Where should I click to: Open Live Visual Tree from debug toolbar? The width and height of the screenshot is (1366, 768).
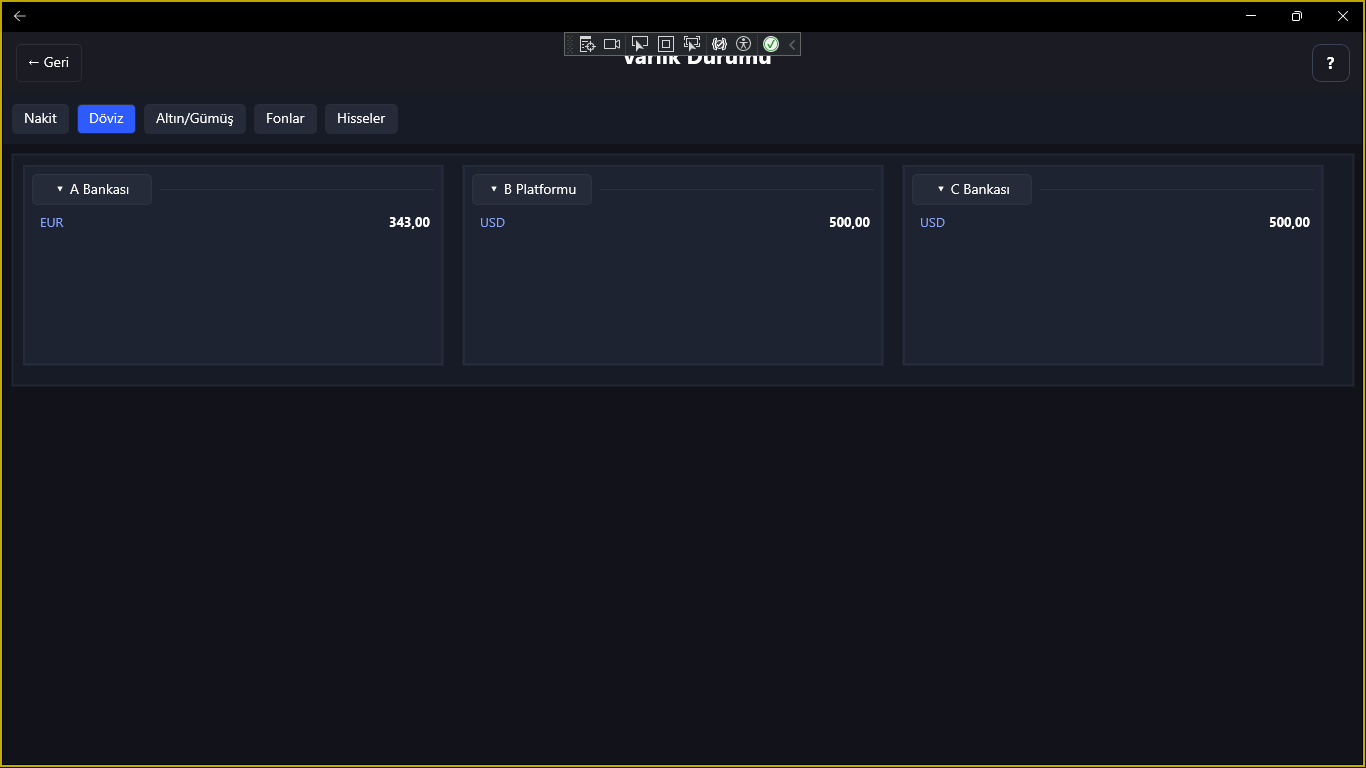coord(587,44)
